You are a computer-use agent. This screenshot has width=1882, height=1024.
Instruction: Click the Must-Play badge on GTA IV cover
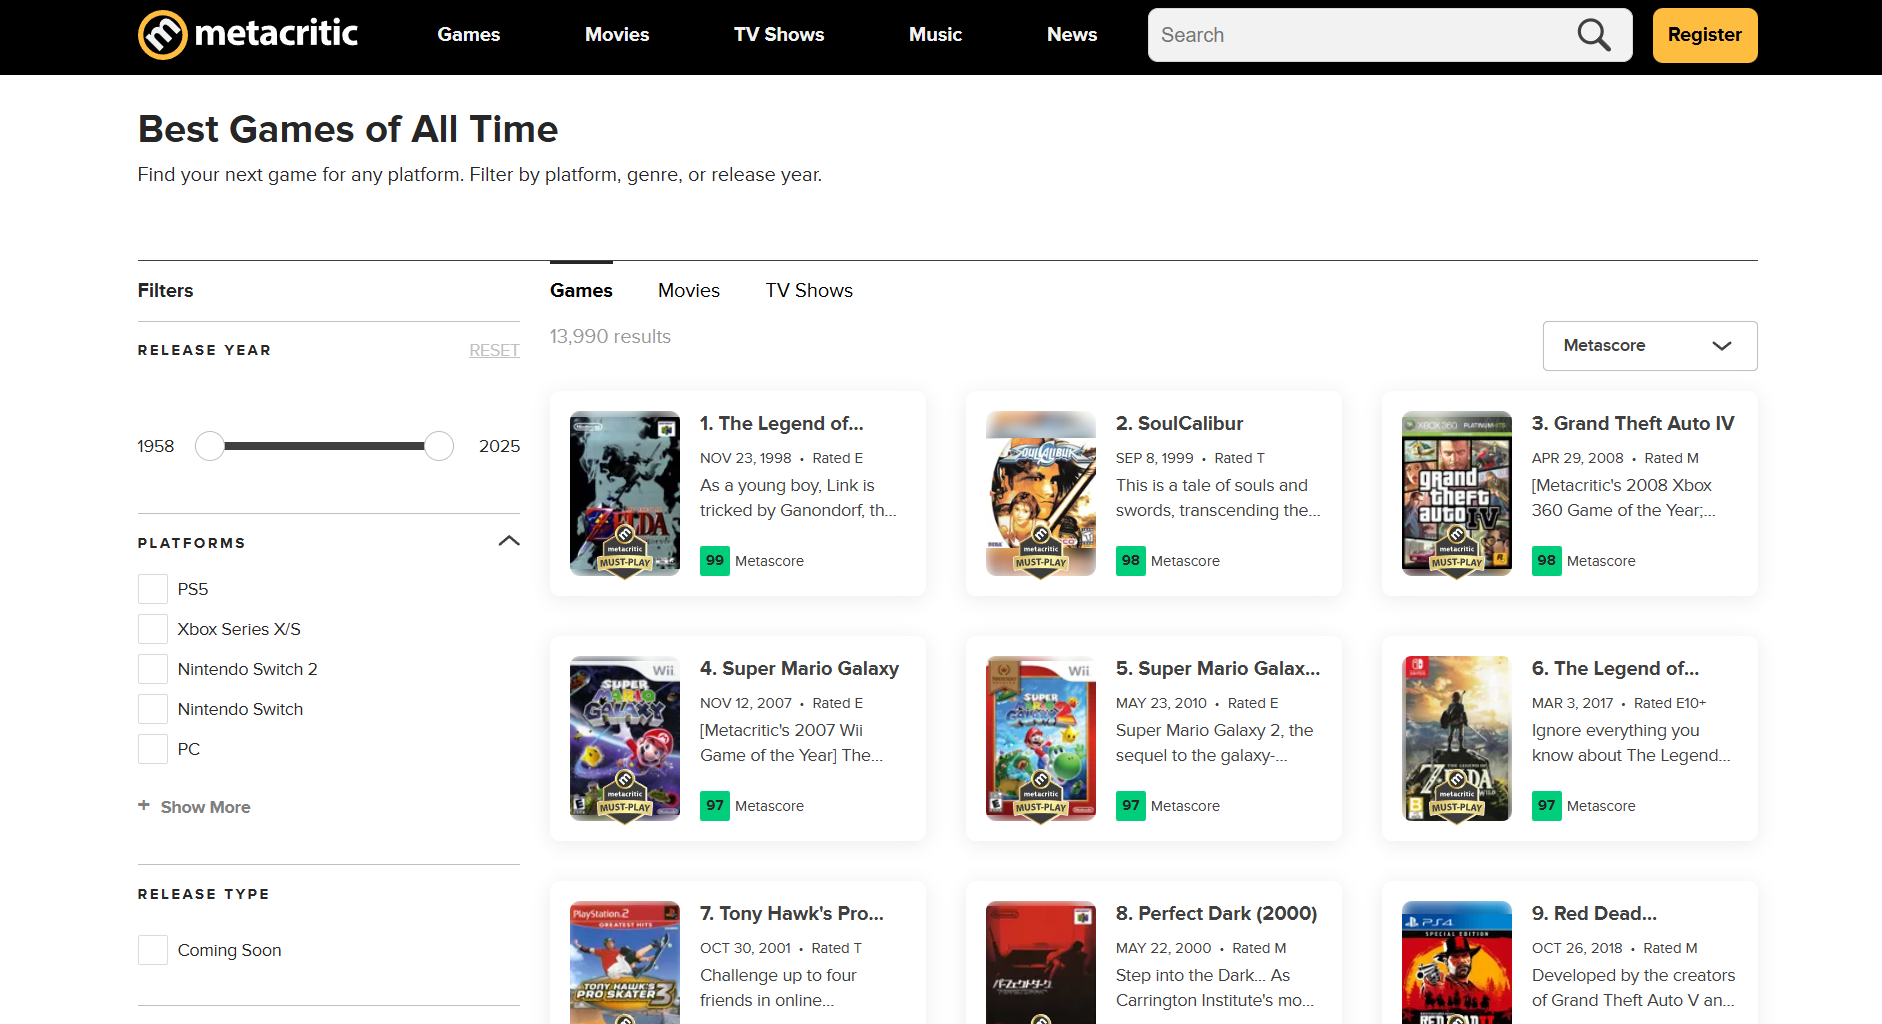tap(1457, 552)
